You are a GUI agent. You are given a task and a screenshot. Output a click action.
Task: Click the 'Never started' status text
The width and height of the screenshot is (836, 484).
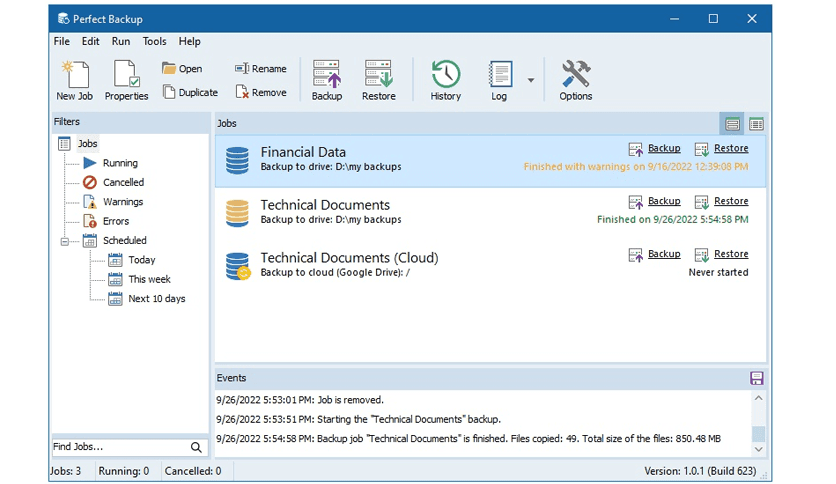tap(718, 272)
